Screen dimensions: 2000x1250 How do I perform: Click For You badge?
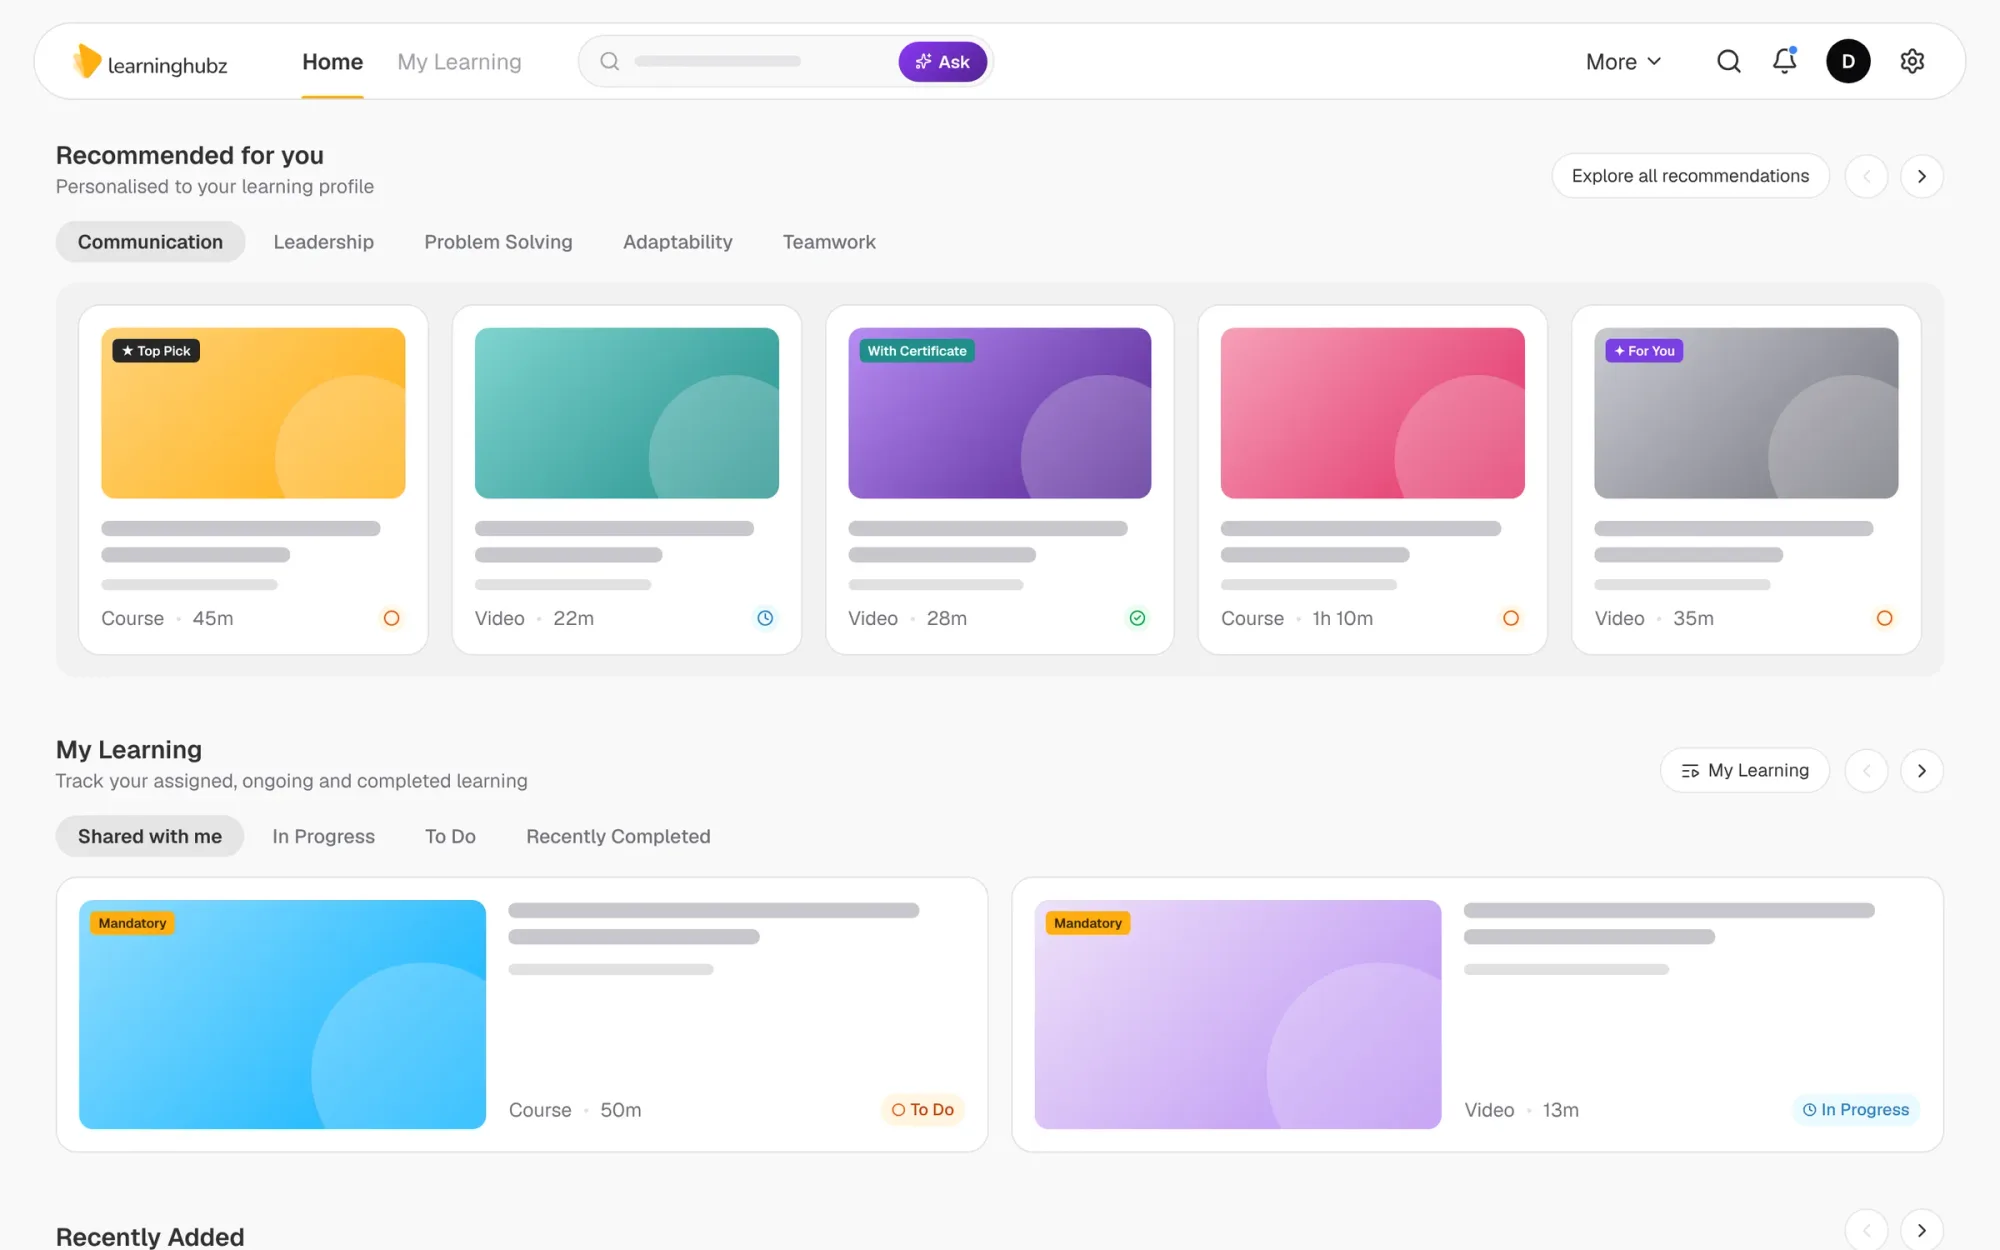[x=1644, y=351]
